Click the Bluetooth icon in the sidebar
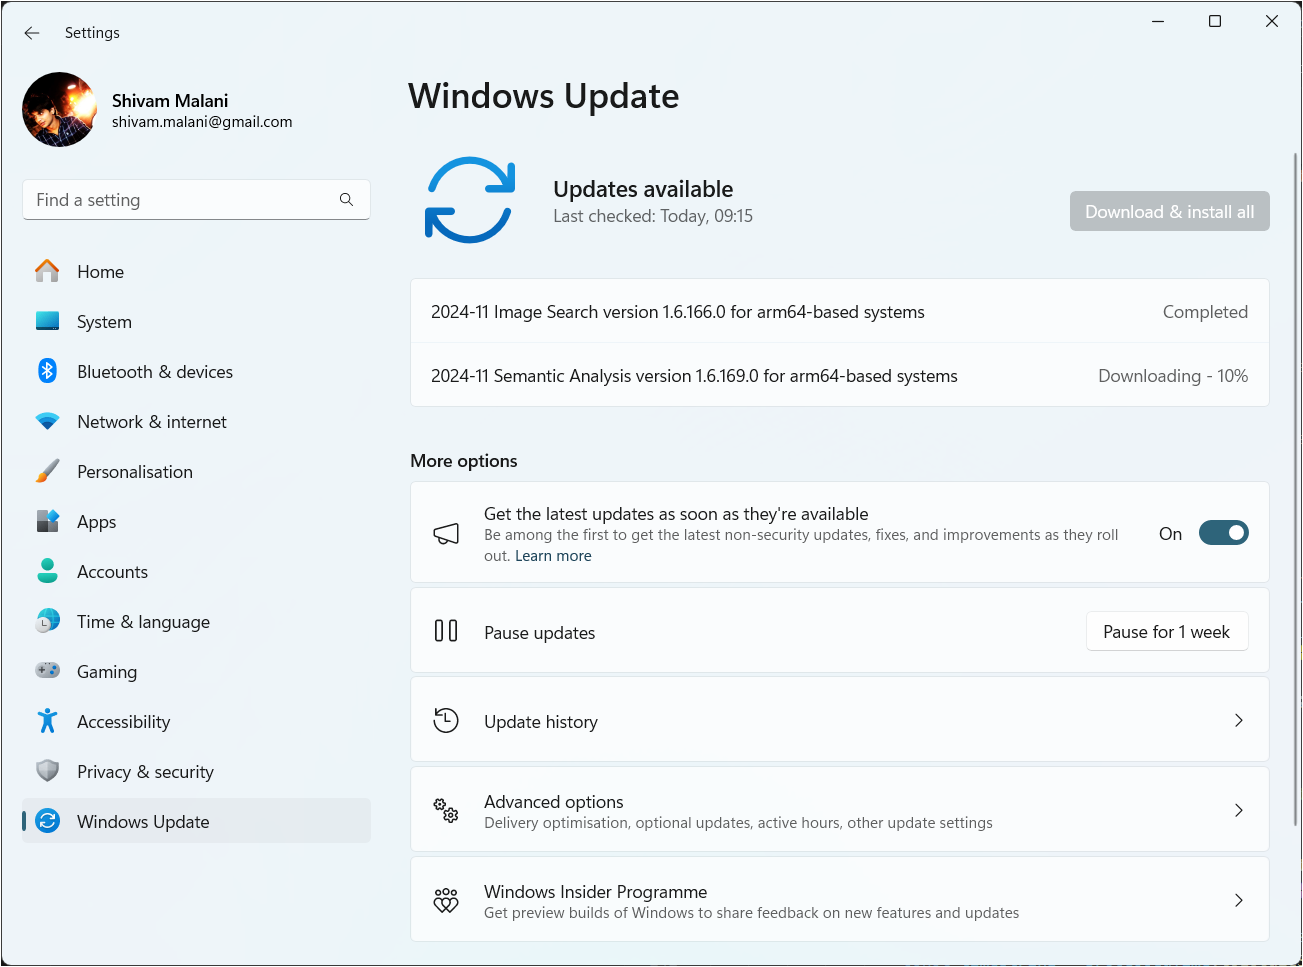 coord(47,371)
